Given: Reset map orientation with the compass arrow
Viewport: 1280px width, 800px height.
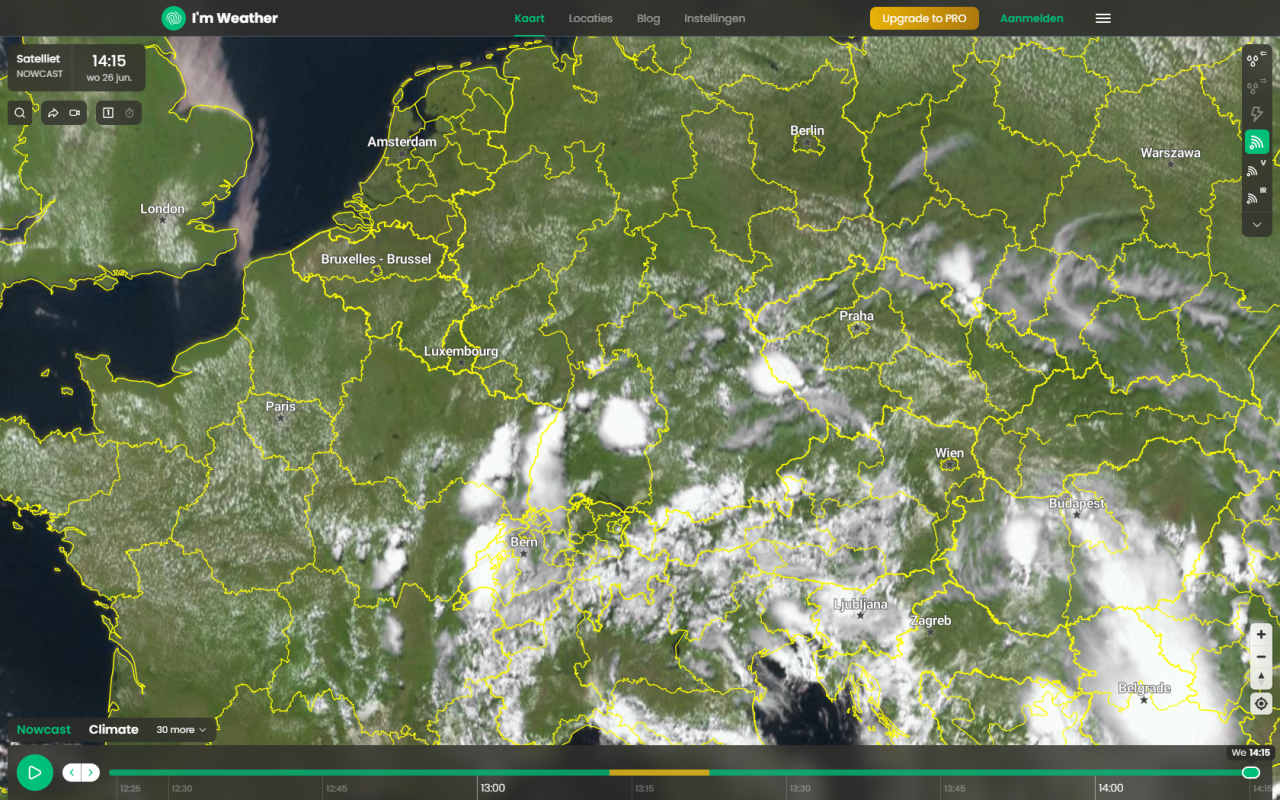Looking at the screenshot, I should point(1261,679).
